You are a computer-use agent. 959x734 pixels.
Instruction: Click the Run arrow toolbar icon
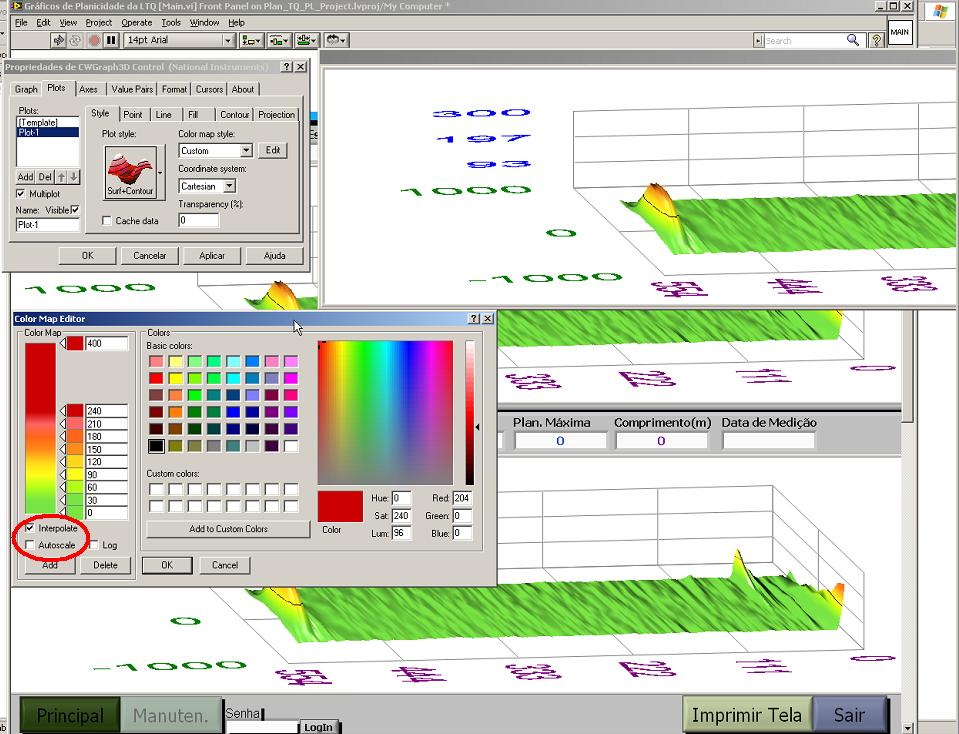tap(59, 40)
